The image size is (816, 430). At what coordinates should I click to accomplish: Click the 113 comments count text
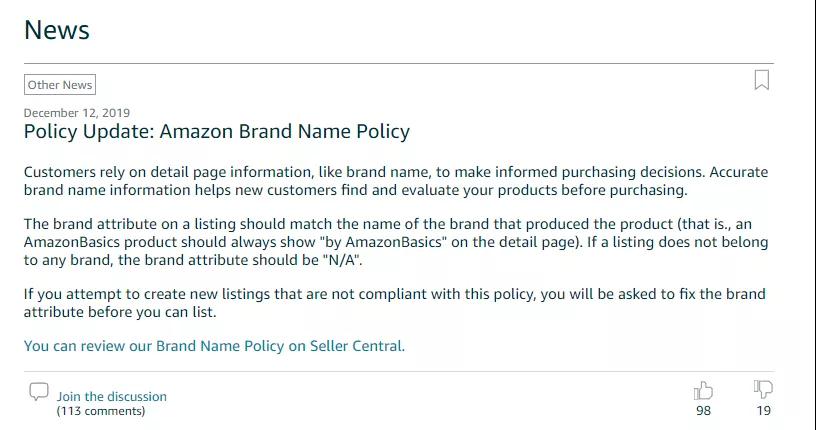101,411
